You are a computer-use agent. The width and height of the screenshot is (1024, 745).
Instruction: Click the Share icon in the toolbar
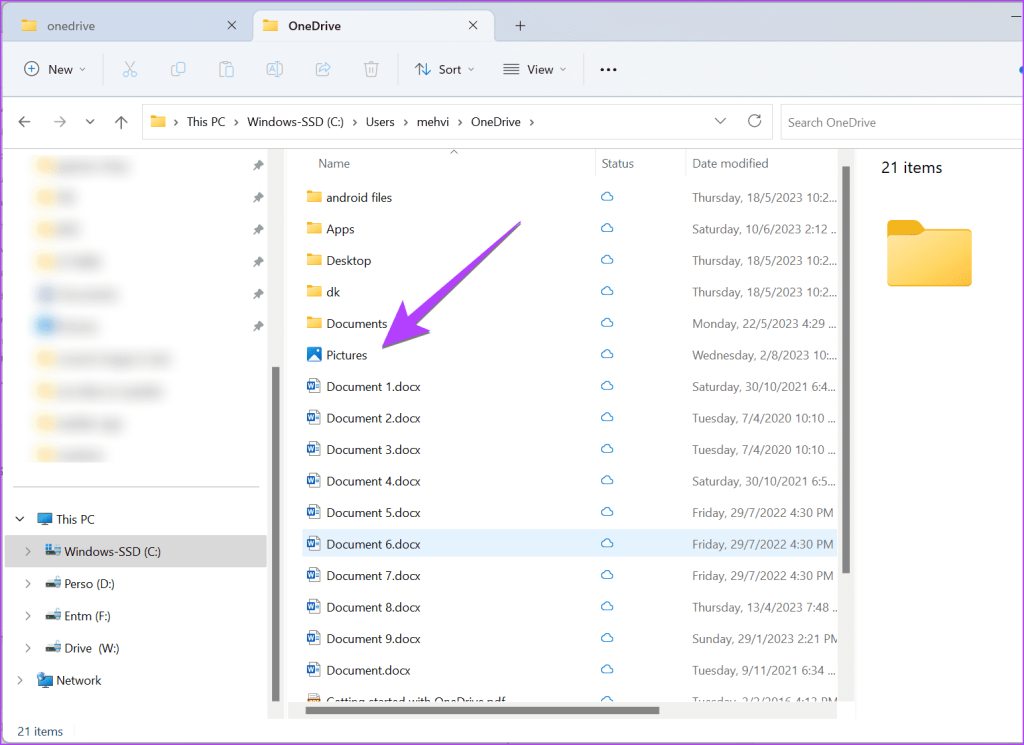[x=322, y=69]
